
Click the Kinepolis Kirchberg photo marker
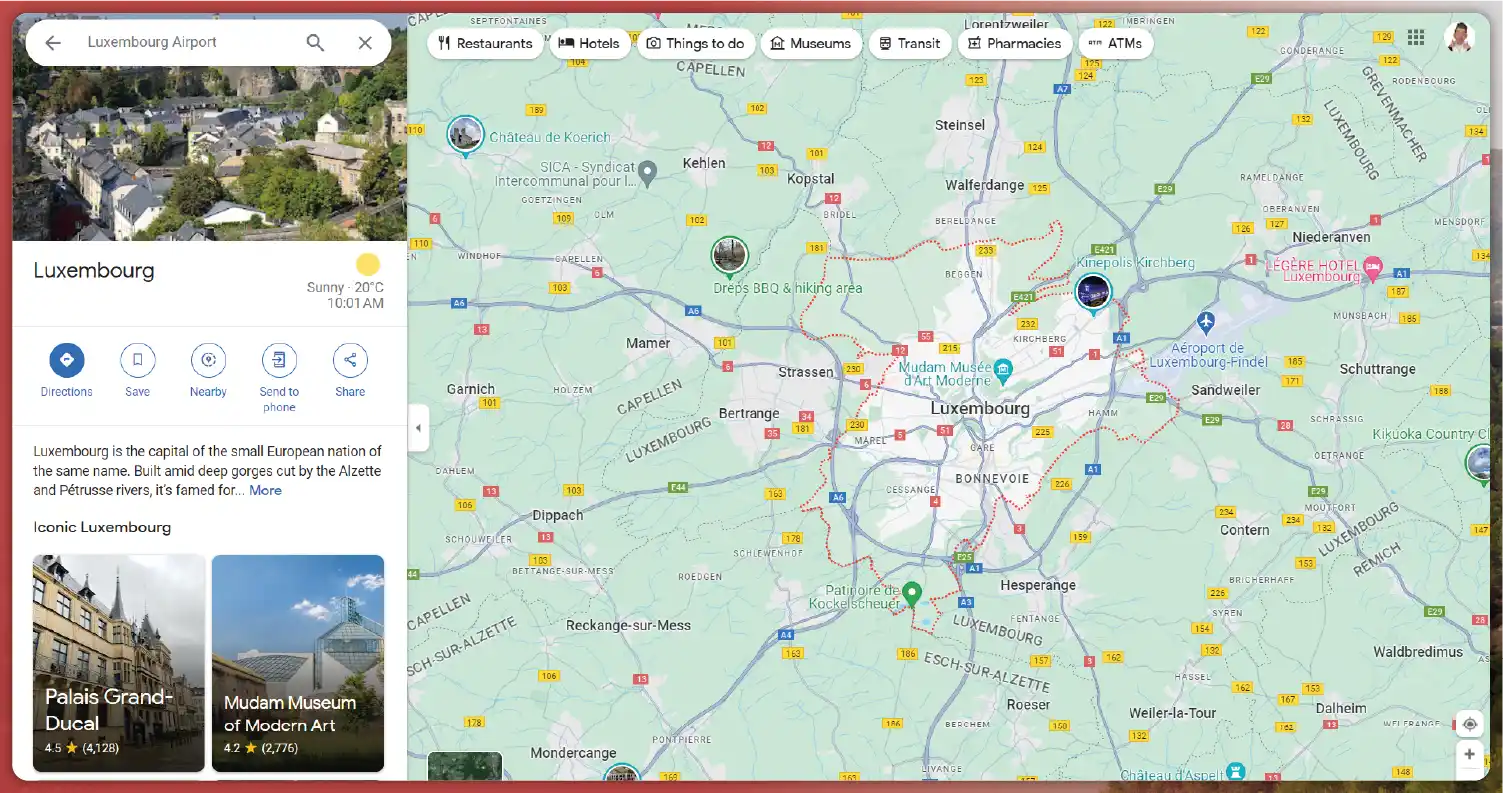[1093, 294]
